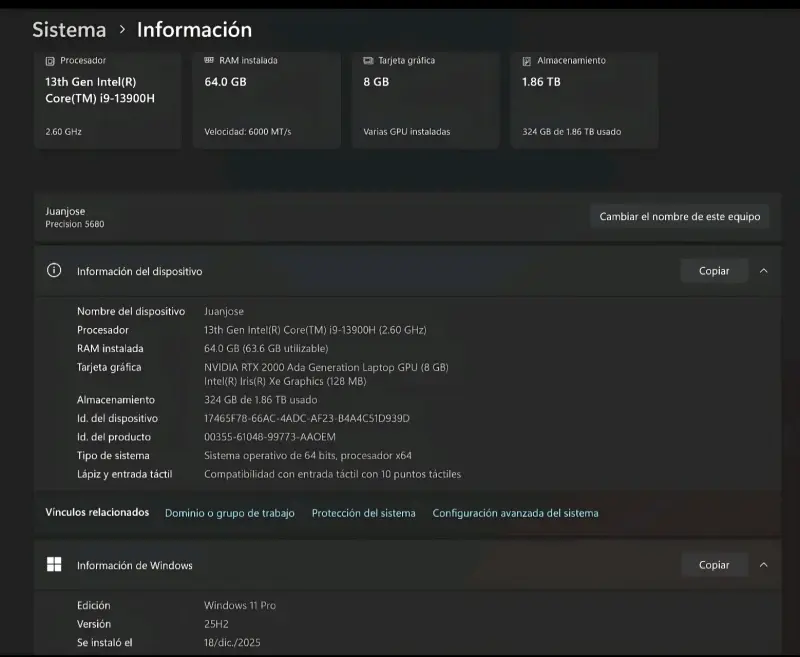Screen dimensions: 800x657
Task: Click the Compatibilidad con entrada táctil value
Action: coord(333,474)
